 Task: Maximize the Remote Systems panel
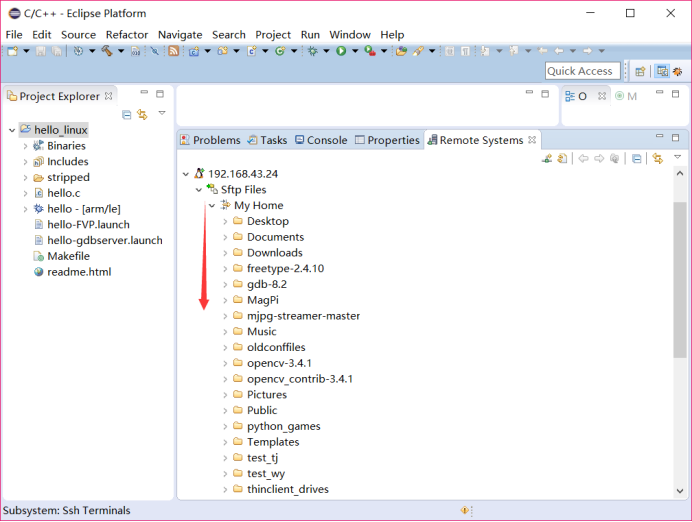pos(676,138)
